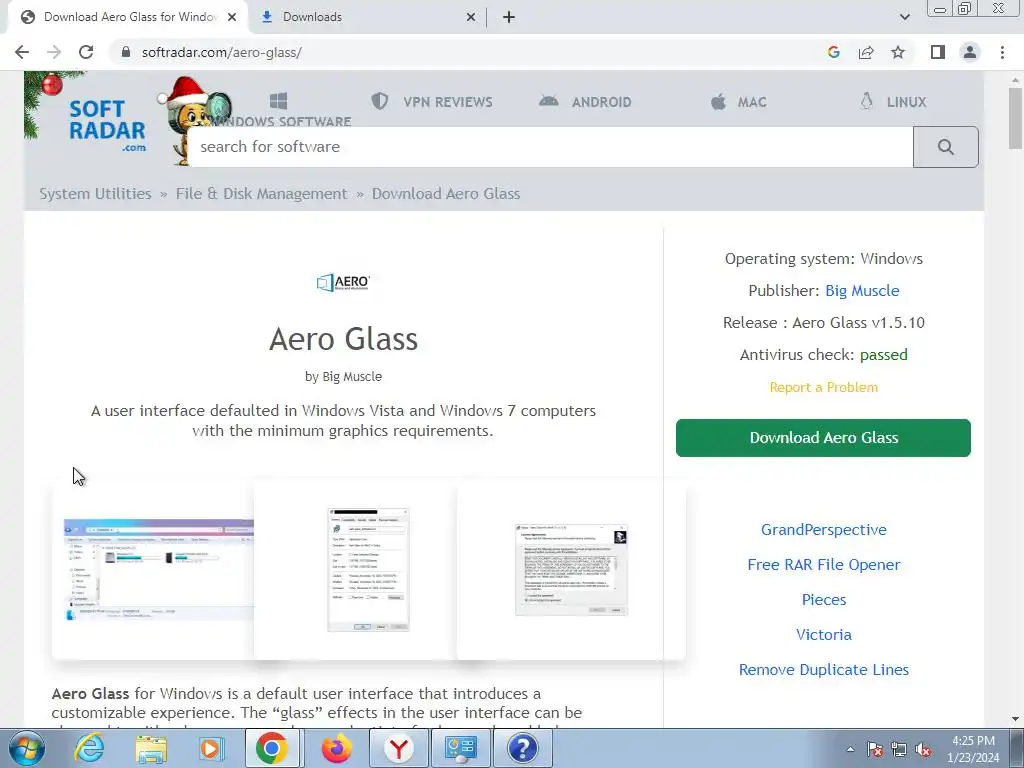Open the browser side panel
The width and height of the screenshot is (1024, 768).
[x=938, y=52]
